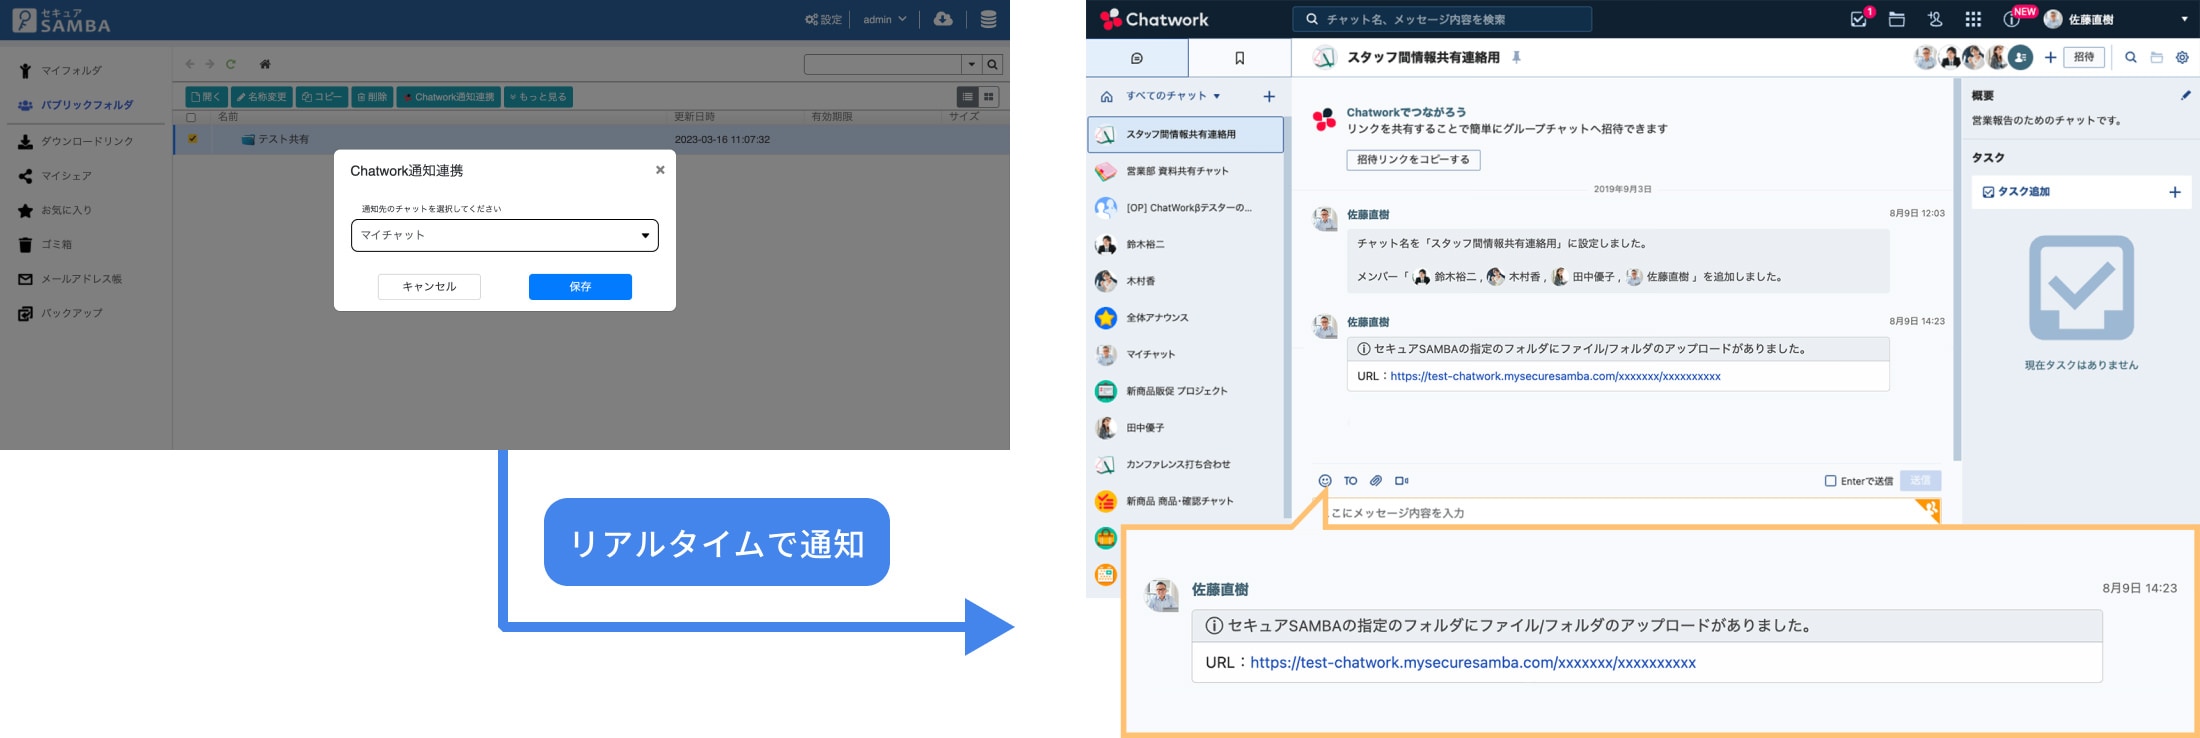Open the すべてのチャット filter dropdown
Image resolution: width=2200 pixels, height=738 pixels.
tap(1173, 96)
